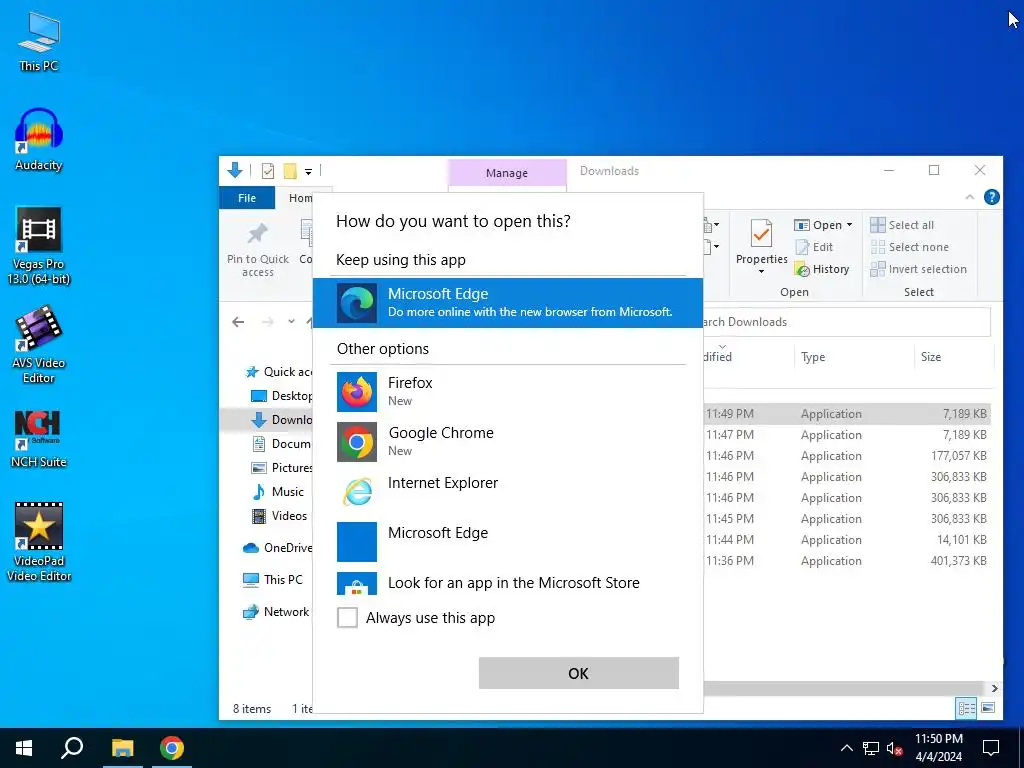
Task: Expand the Open dropdown arrow in ribbon
Action: 850,225
